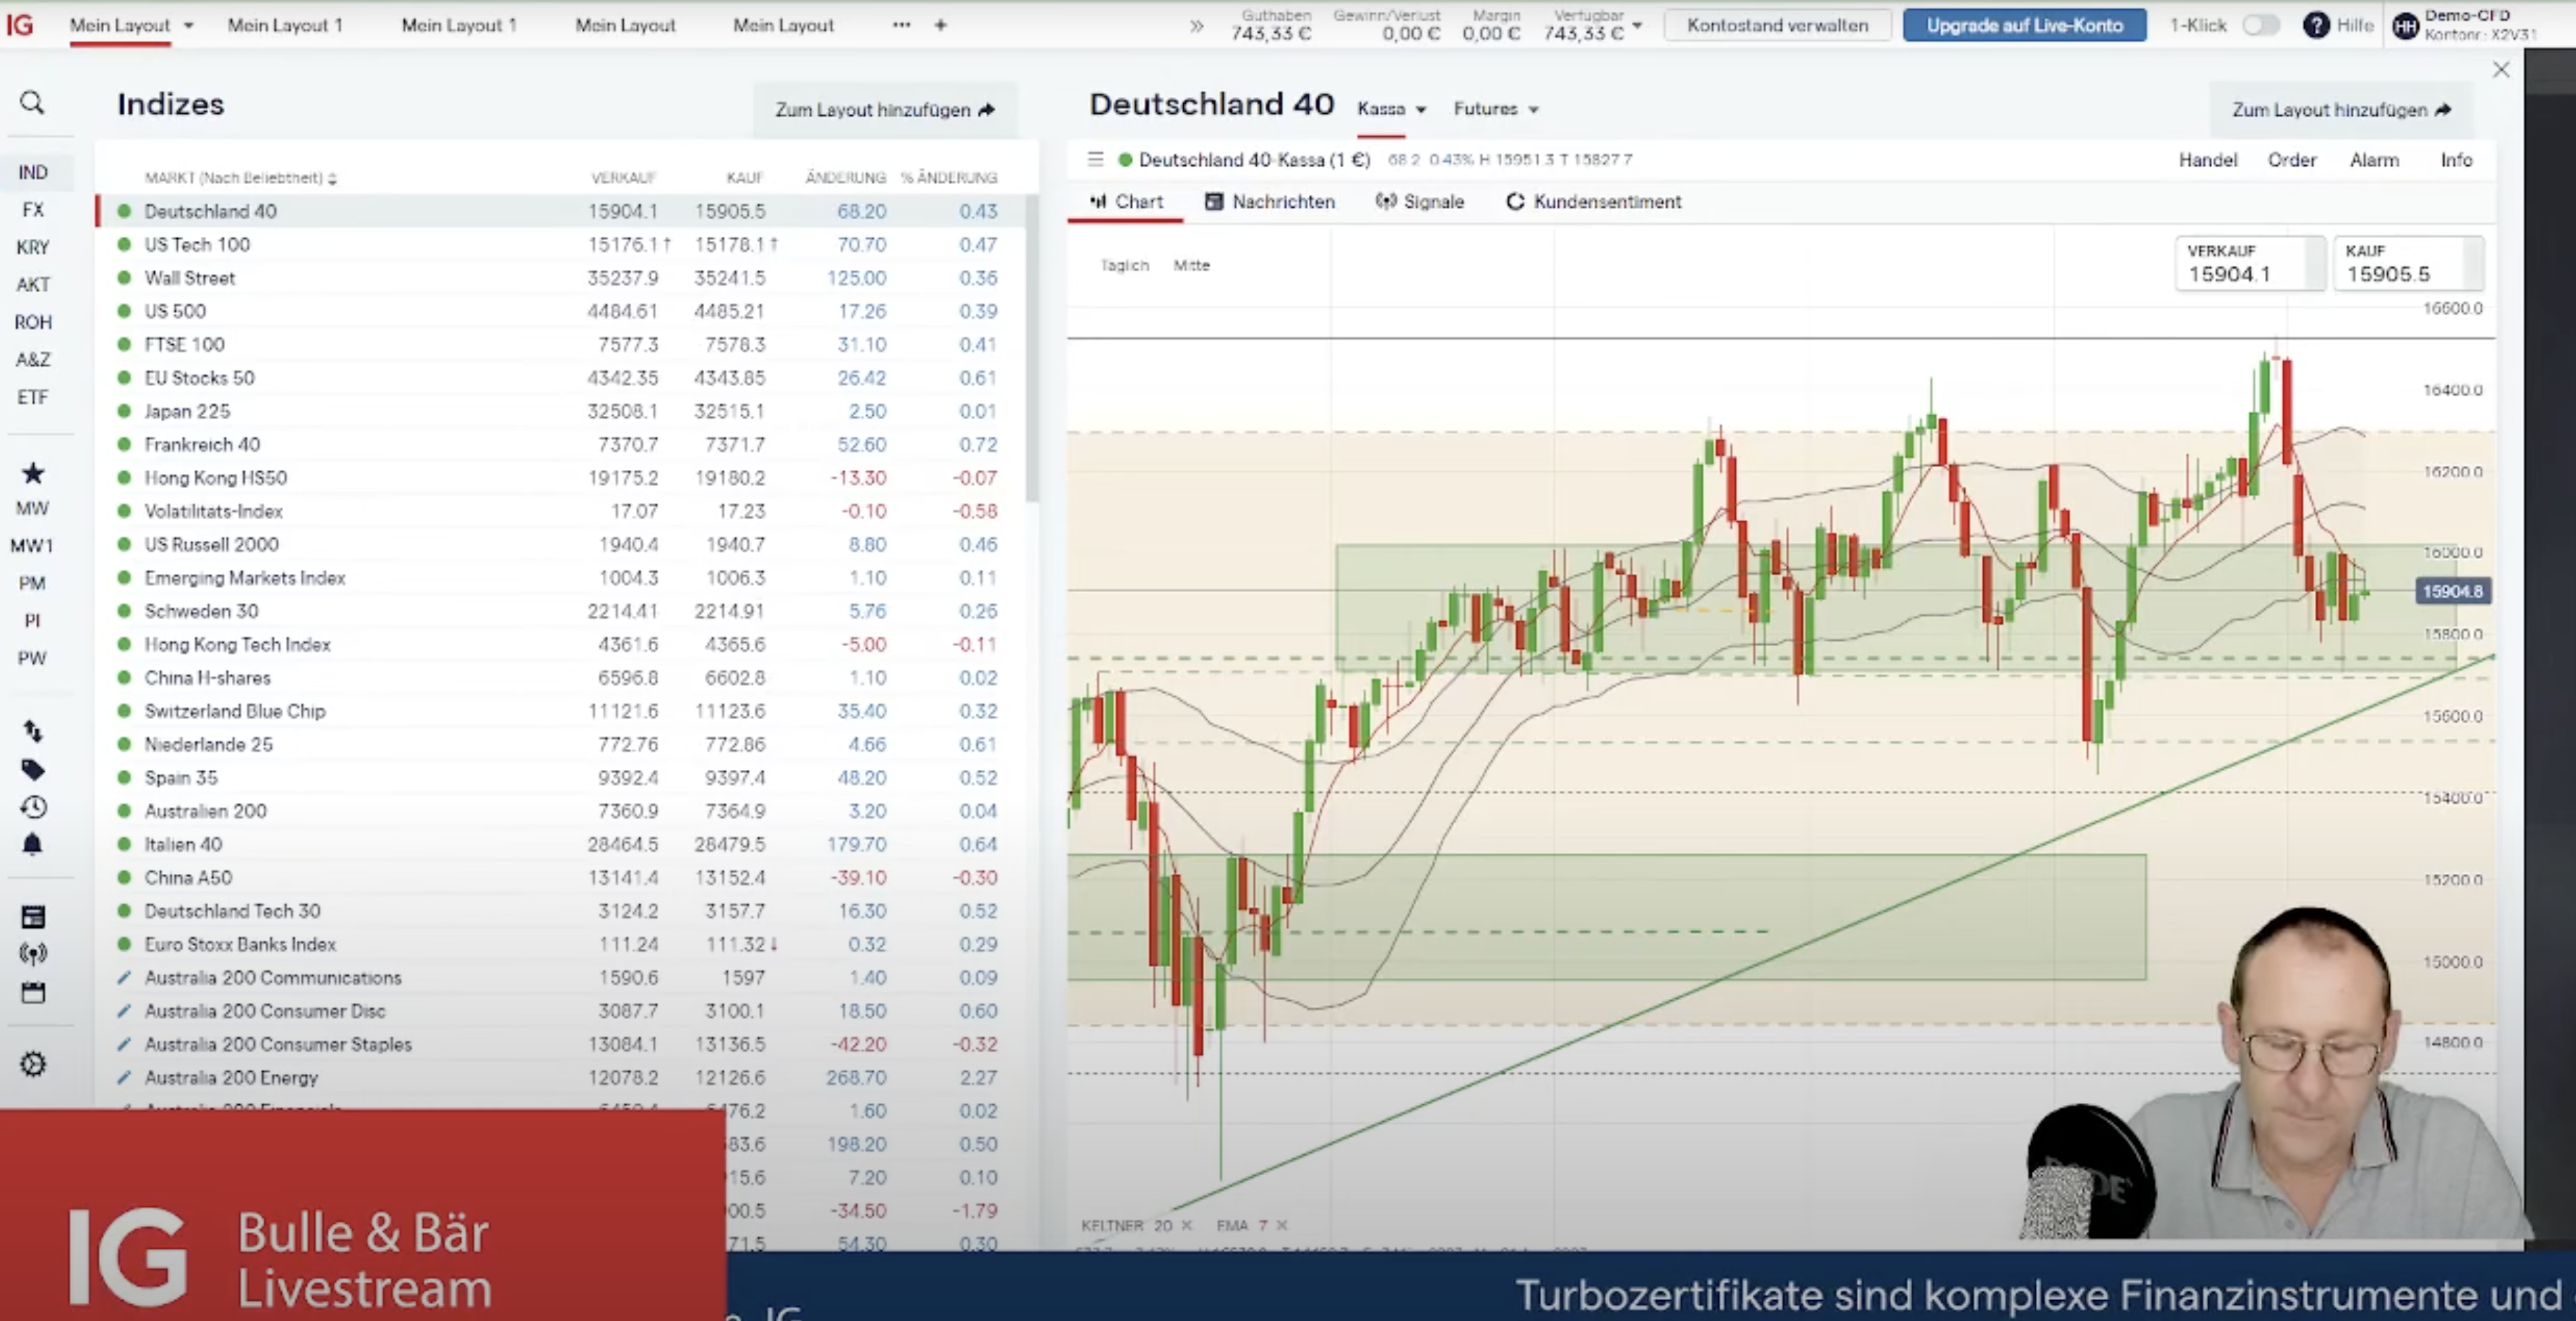This screenshot has width=2576, height=1321.
Task: Open chart hamburger menu beside Deutschland 40 Kassa
Action: click(x=1095, y=159)
